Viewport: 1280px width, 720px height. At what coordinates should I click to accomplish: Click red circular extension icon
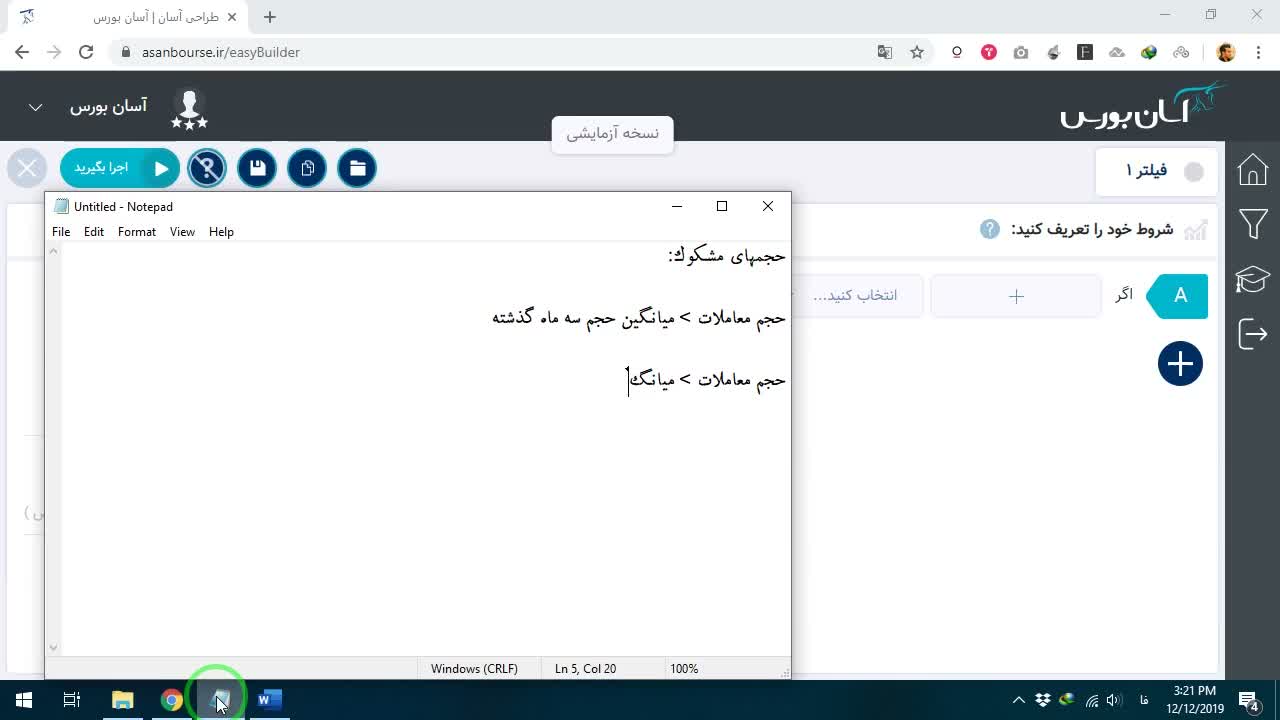click(x=989, y=52)
